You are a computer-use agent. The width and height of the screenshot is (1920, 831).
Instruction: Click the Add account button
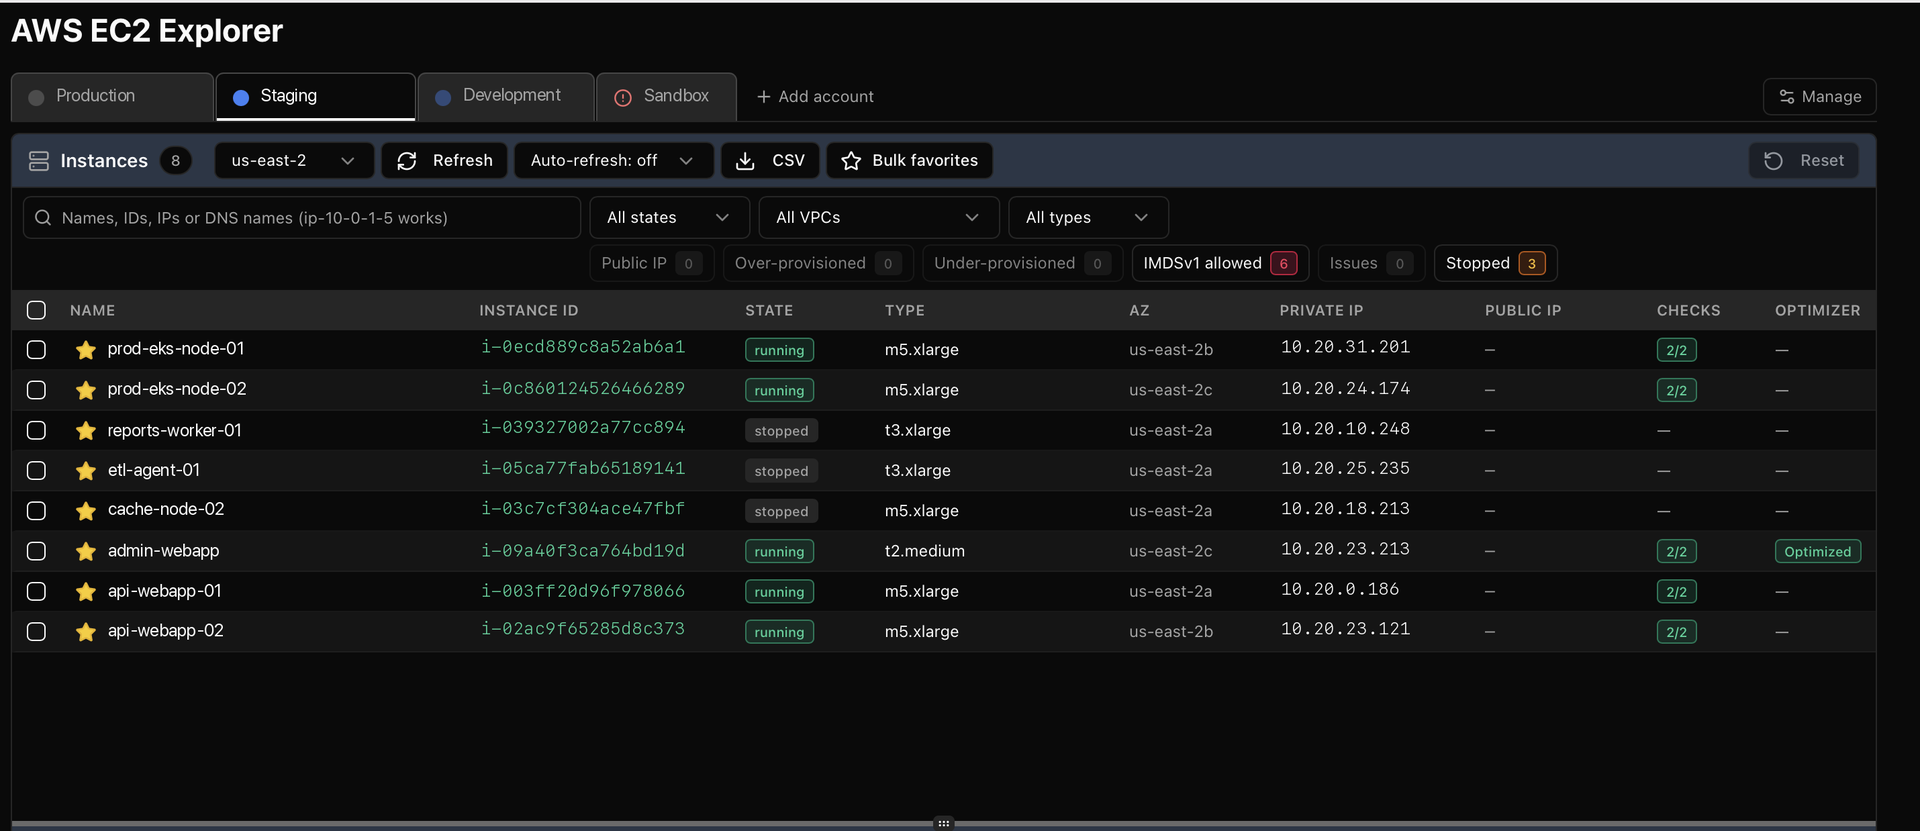tap(815, 97)
